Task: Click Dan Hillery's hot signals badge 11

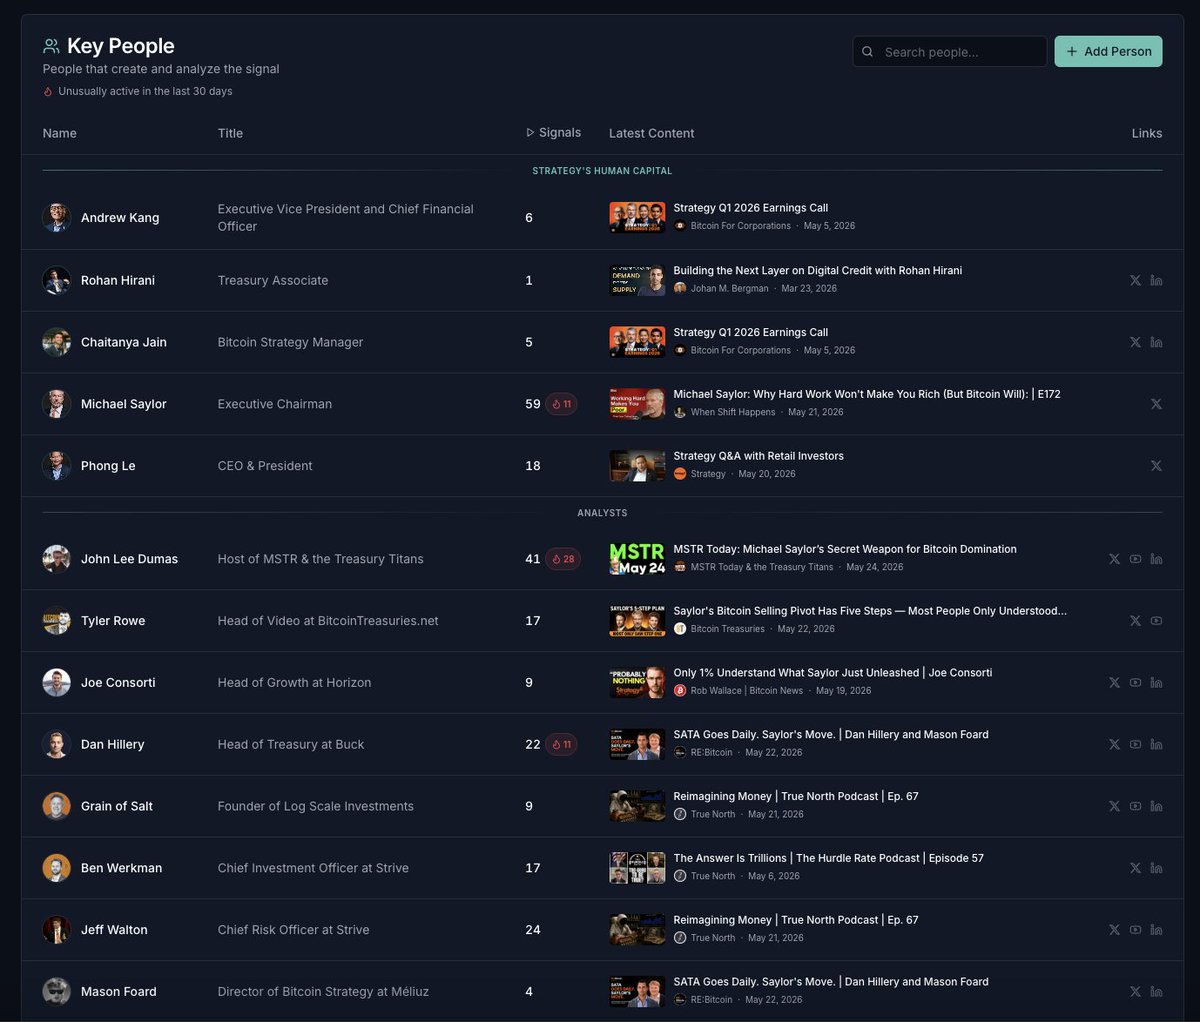Action: coord(561,745)
